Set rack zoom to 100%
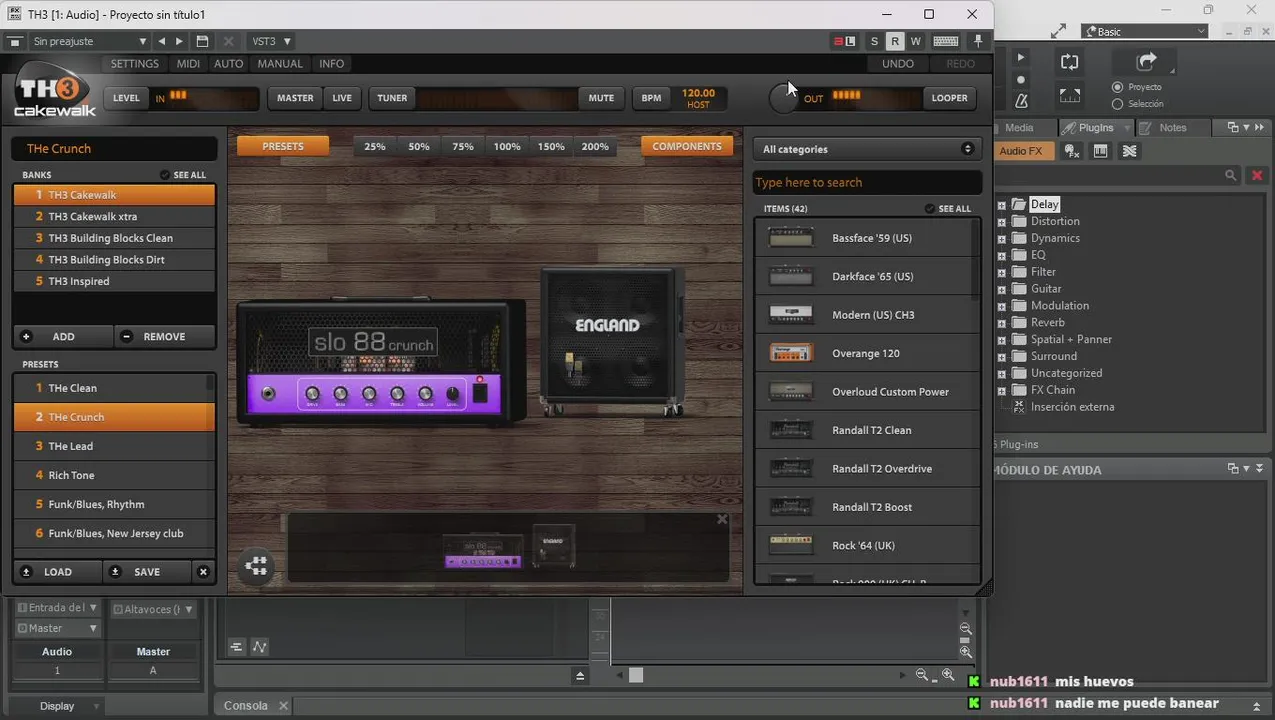The width and height of the screenshot is (1275, 720). pos(507,146)
